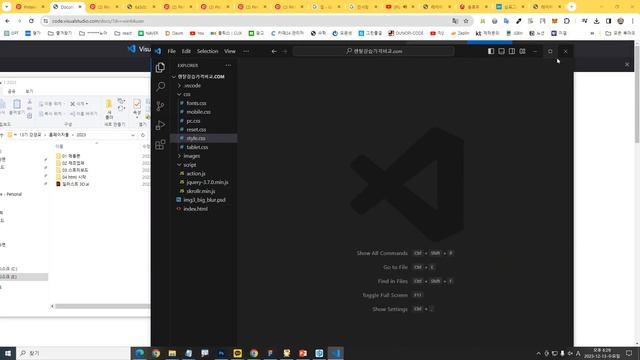Toggle the primary side bar layout icon

coord(491,51)
